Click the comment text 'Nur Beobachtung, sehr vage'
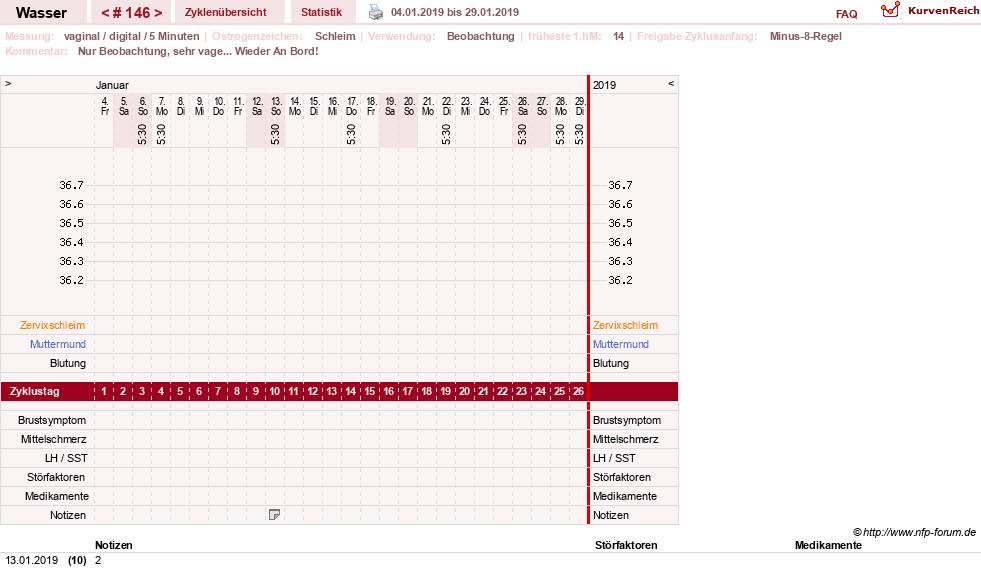The height and width of the screenshot is (584, 981). 151,51
